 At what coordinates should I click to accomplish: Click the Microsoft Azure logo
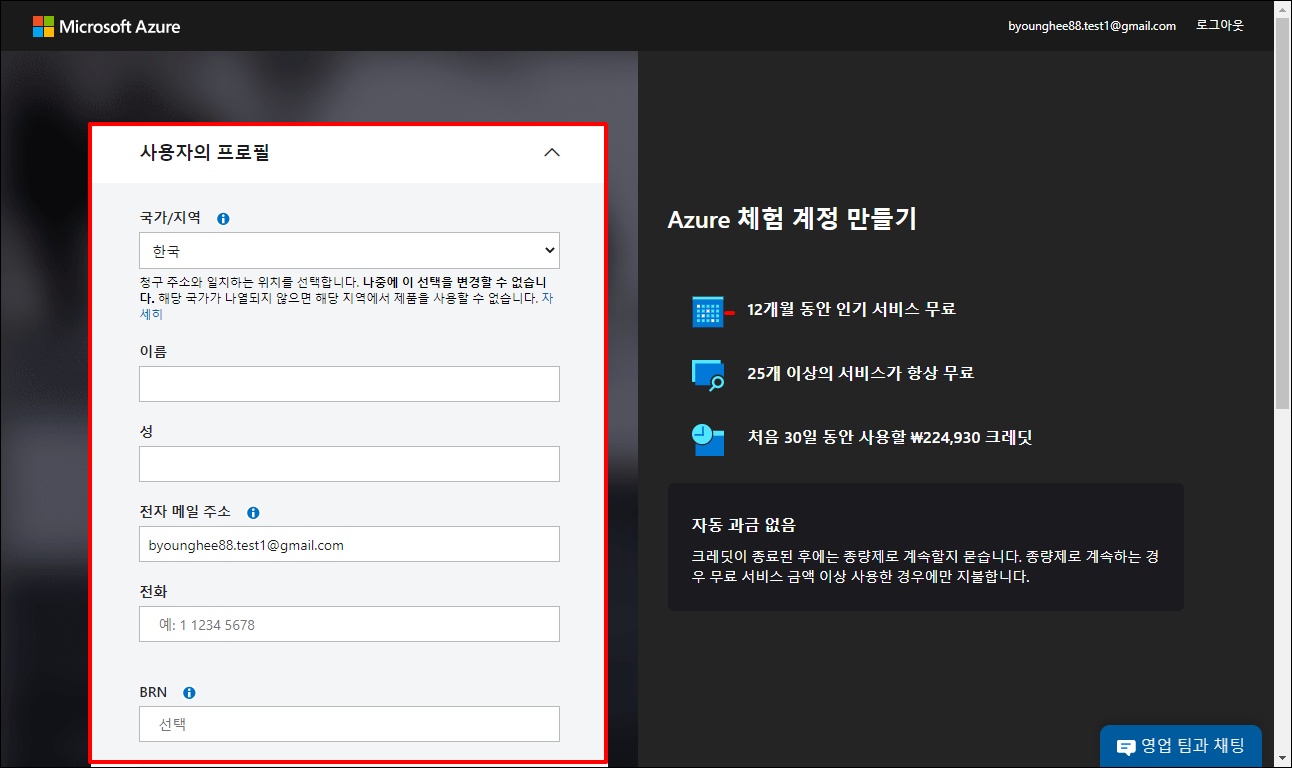click(106, 26)
